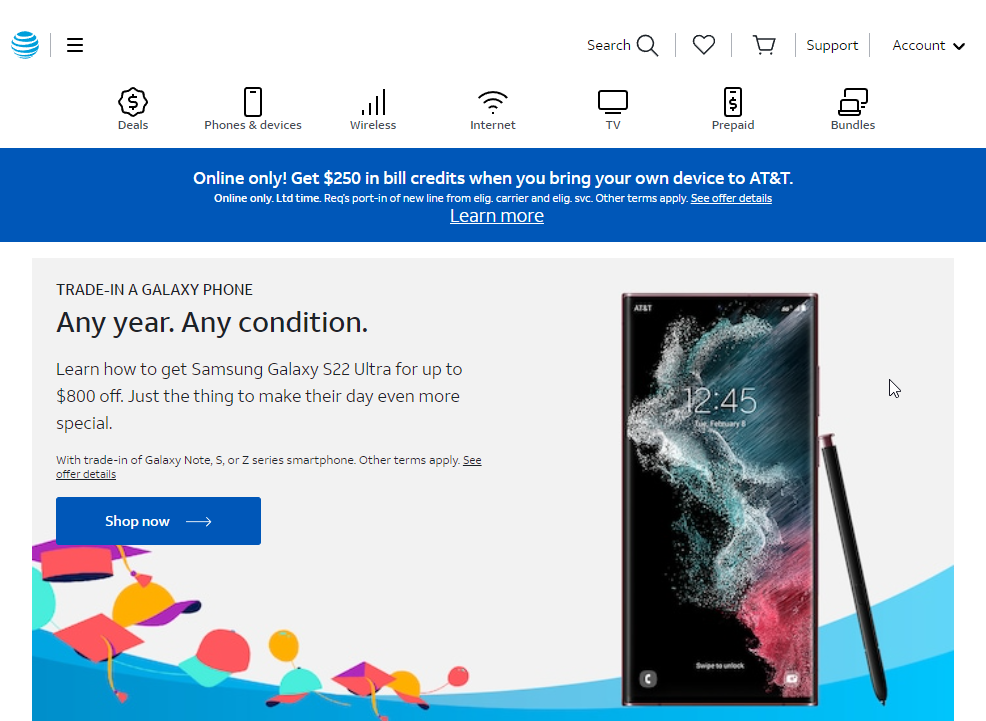
Task: Click the Galaxy S22 Ultra phone image
Action: coord(720,500)
